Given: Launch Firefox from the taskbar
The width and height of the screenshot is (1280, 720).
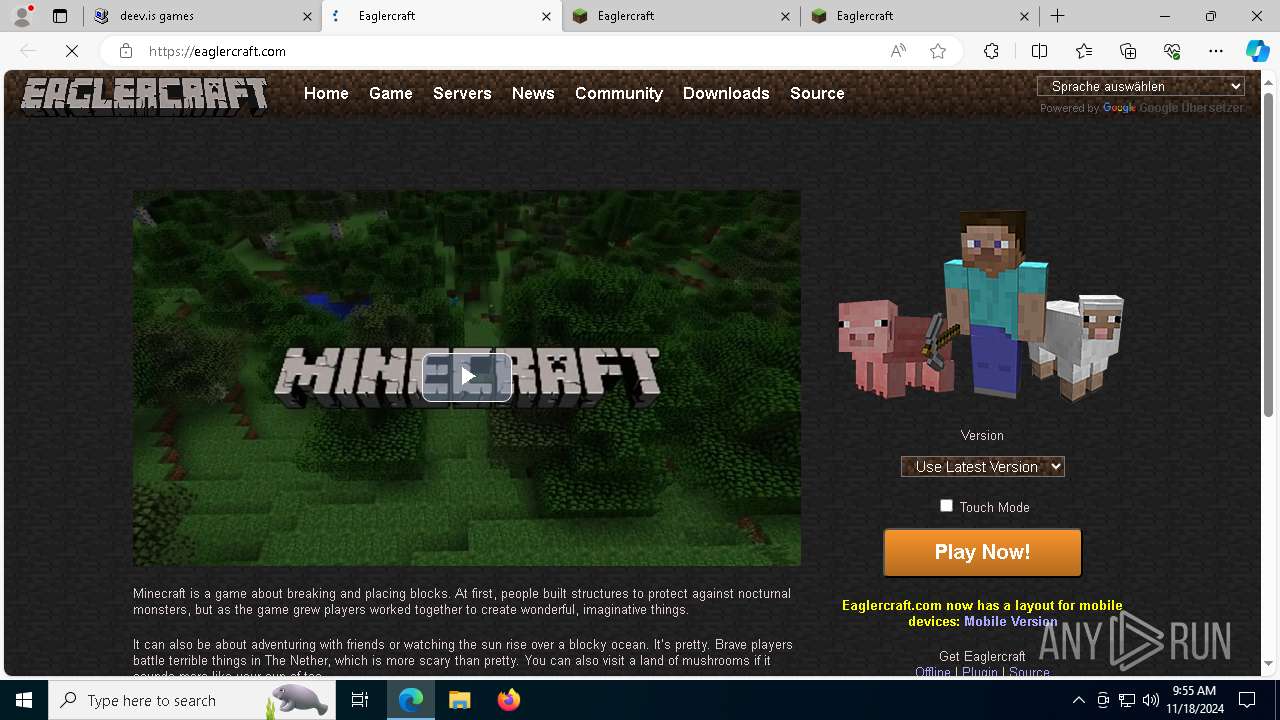Looking at the screenshot, I should point(508,700).
